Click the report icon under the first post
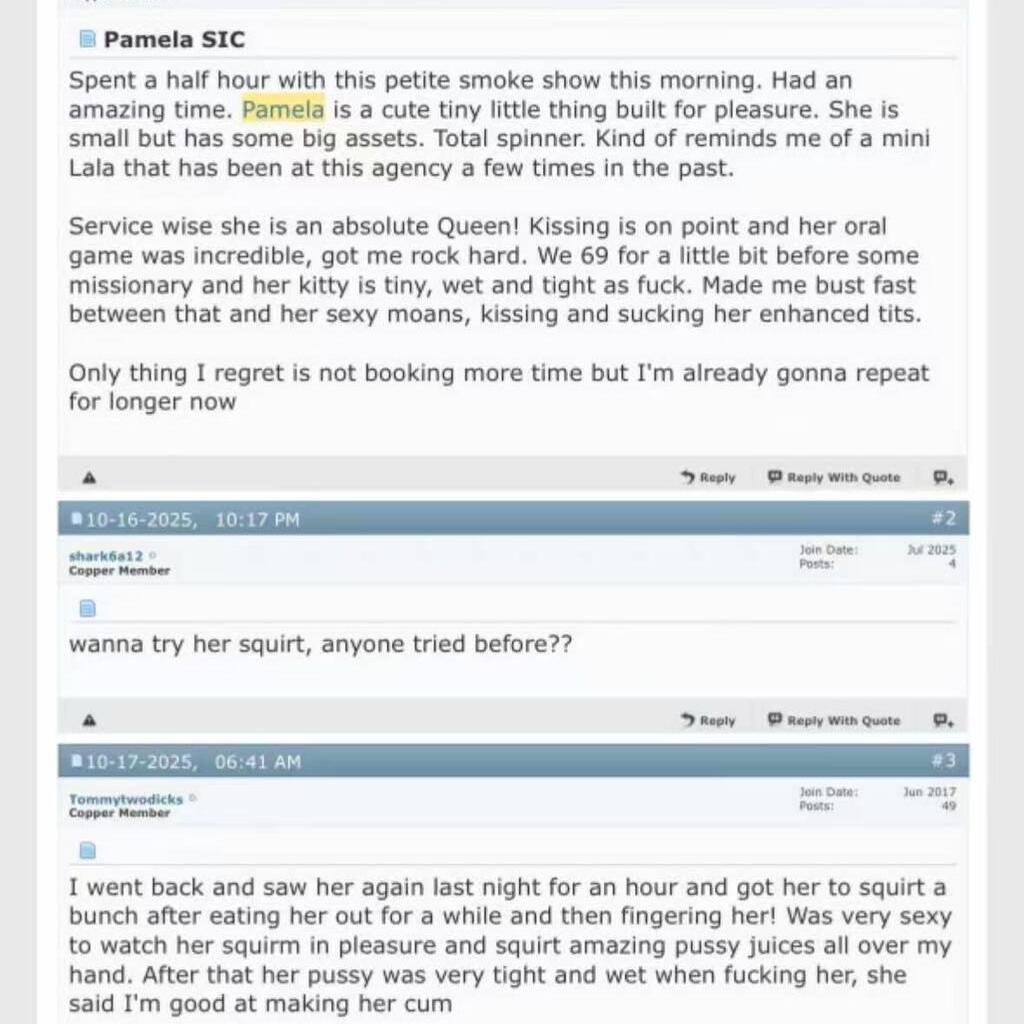The height and width of the screenshot is (1024, 1024). 90,478
